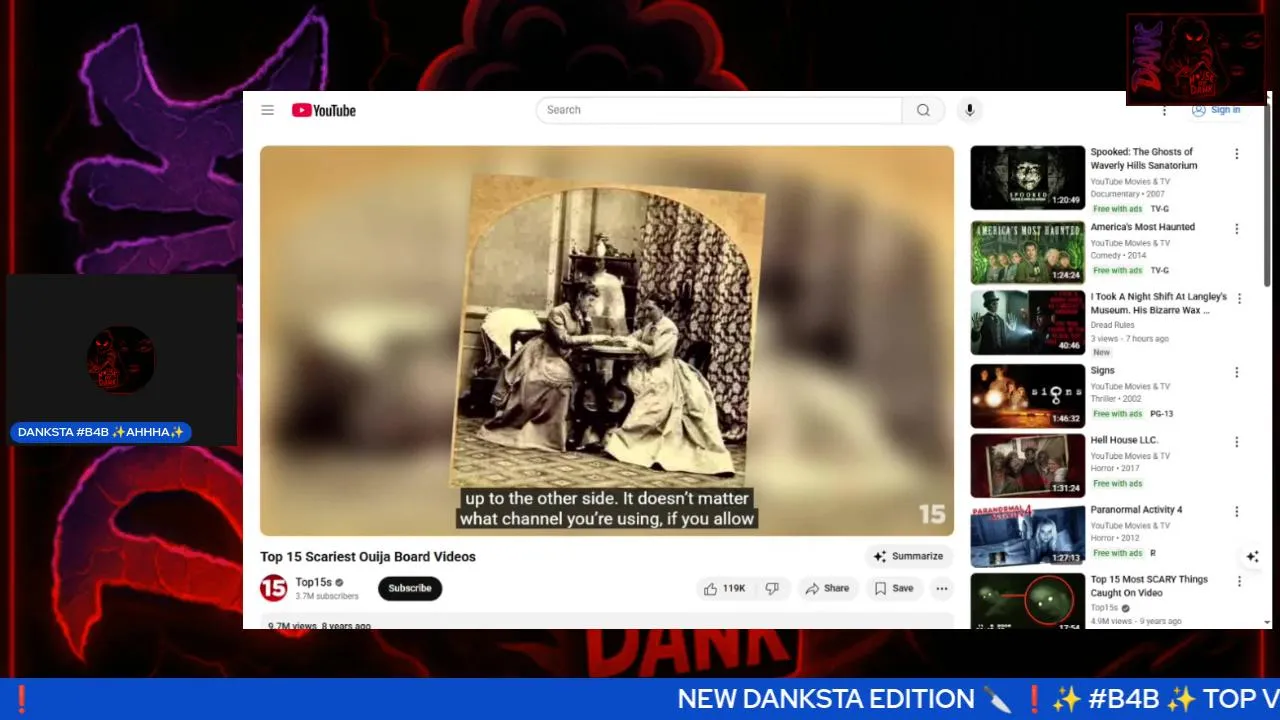
Task: Click the Search text field
Action: tap(719, 110)
